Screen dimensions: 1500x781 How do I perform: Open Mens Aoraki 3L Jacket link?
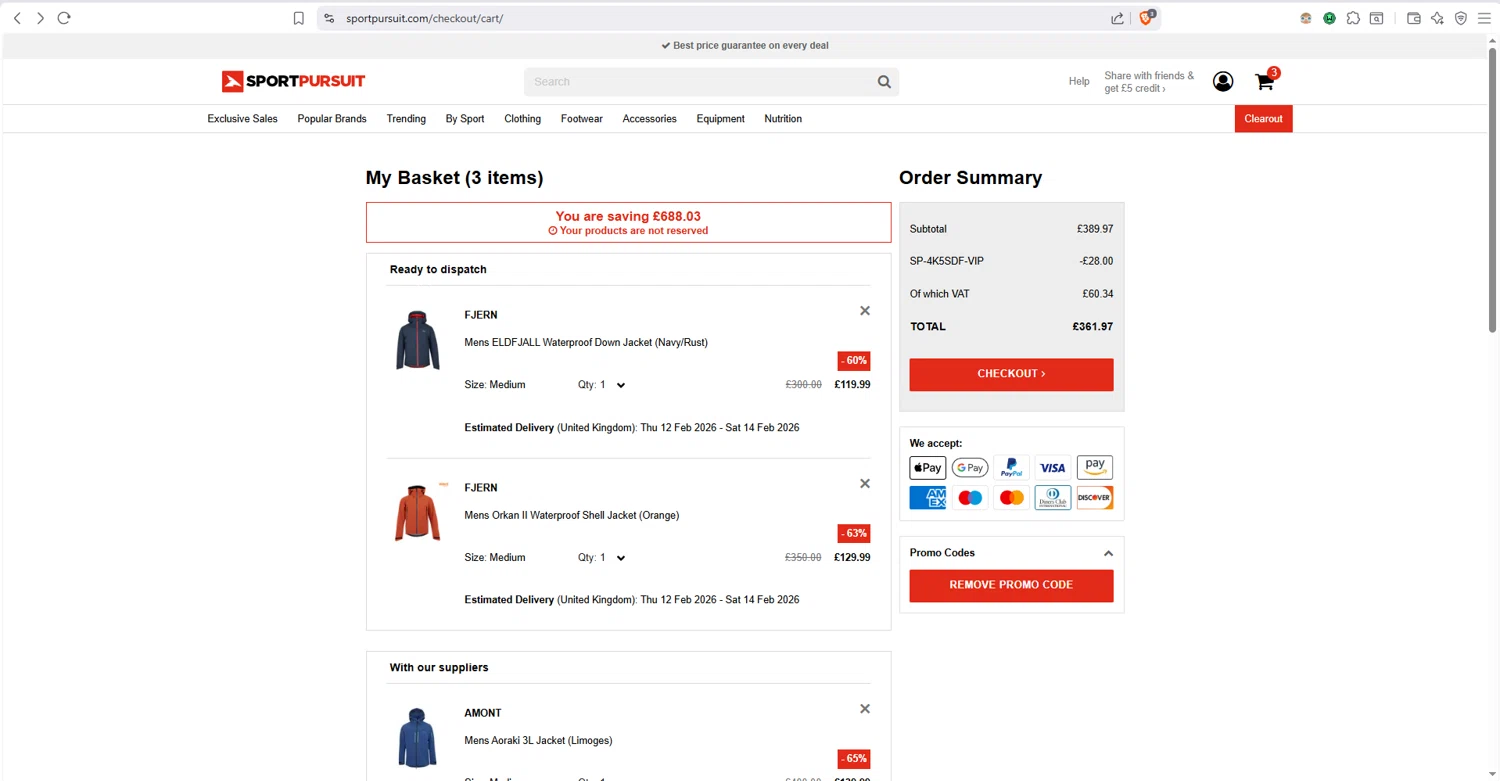[x=538, y=741]
